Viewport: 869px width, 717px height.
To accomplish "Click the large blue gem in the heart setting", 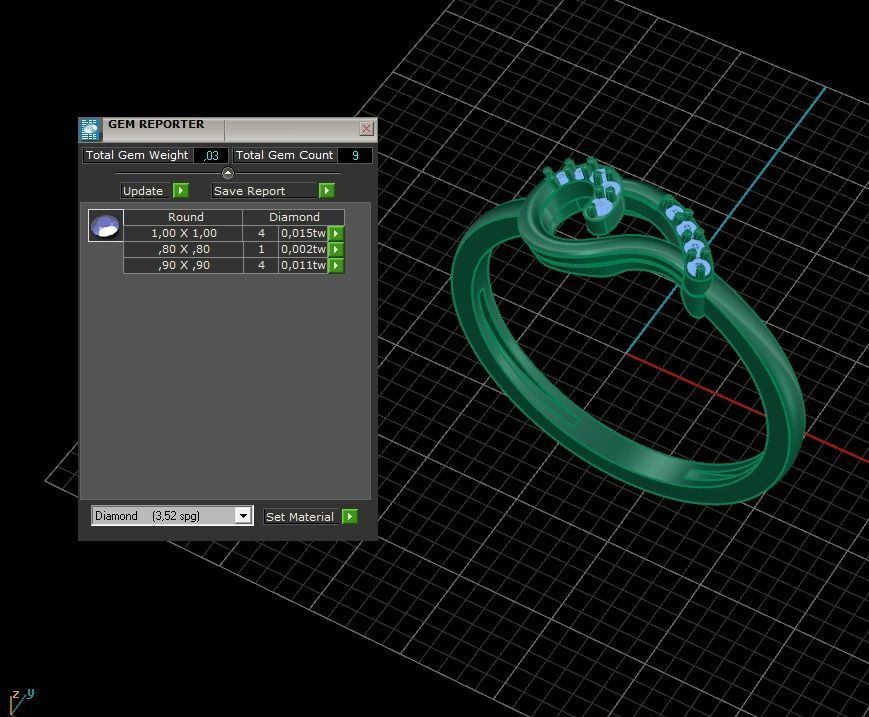I will click(601, 208).
